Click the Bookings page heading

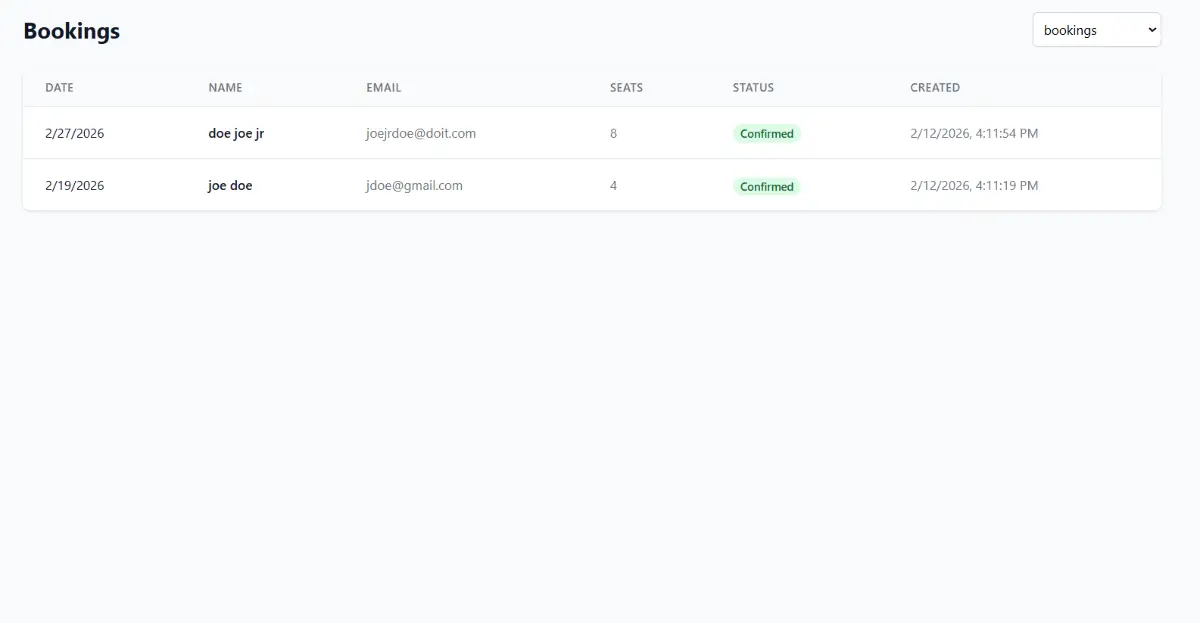point(71,31)
